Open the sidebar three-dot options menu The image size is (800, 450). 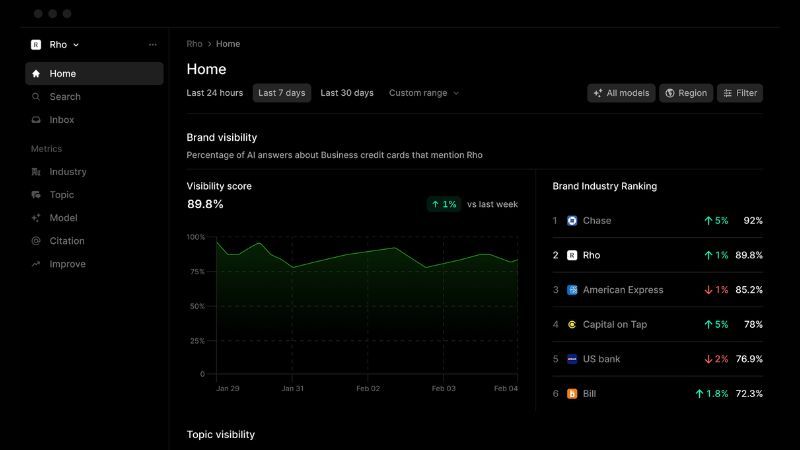click(153, 45)
